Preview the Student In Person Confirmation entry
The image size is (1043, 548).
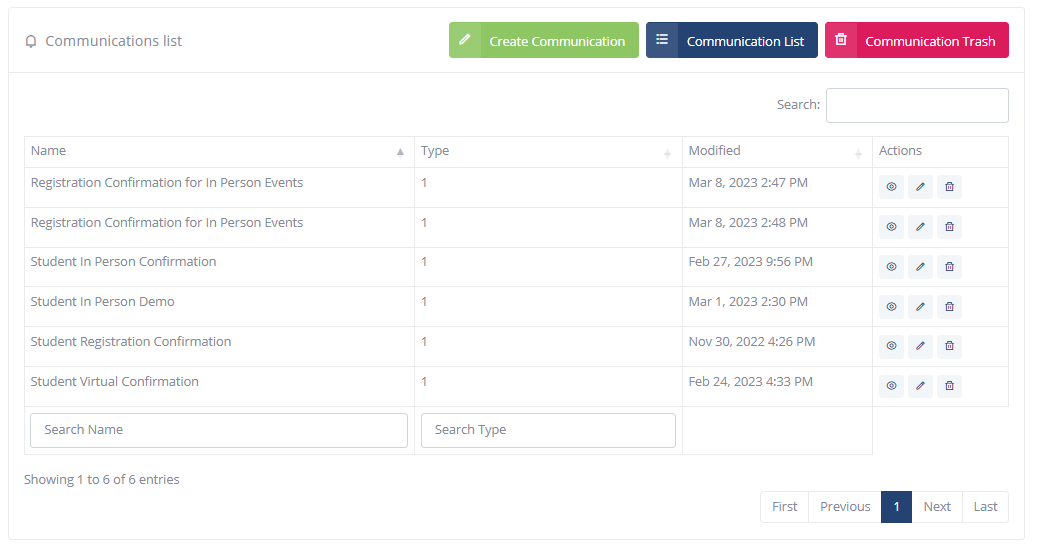[x=891, y=266]
